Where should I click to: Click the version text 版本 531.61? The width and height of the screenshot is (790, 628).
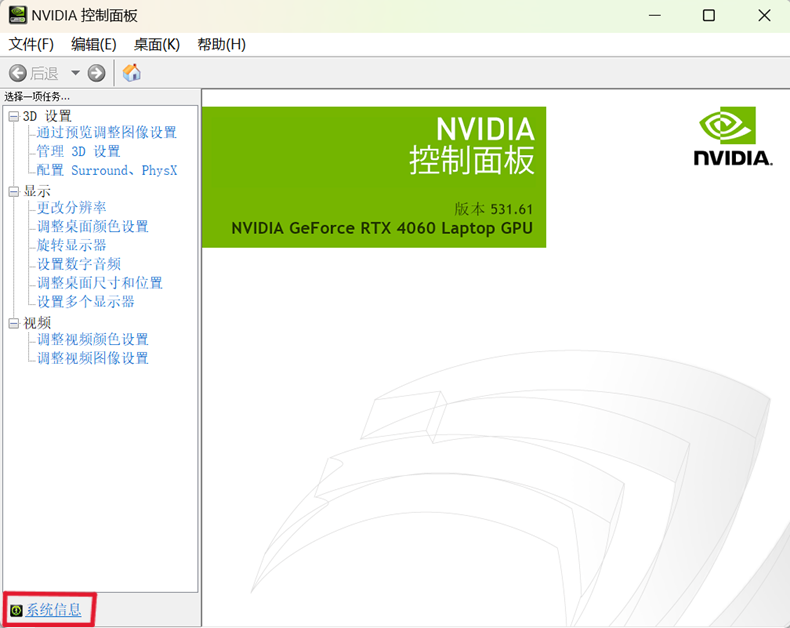coord(493,209)
